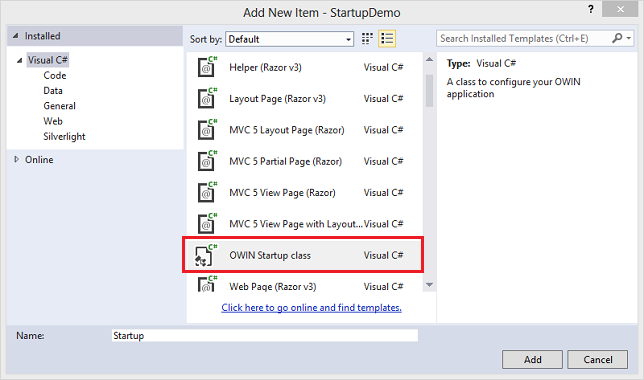This screenshot has width=644, height=380.
Task: Open the search options dropdown arrow
Action: point(629,38)
